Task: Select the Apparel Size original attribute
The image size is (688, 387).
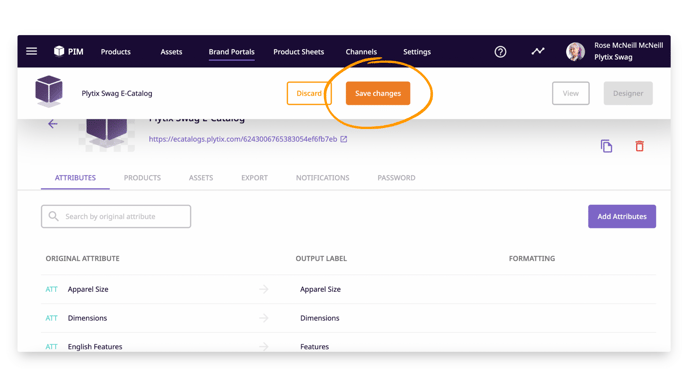Action: [x=88, y=289]
